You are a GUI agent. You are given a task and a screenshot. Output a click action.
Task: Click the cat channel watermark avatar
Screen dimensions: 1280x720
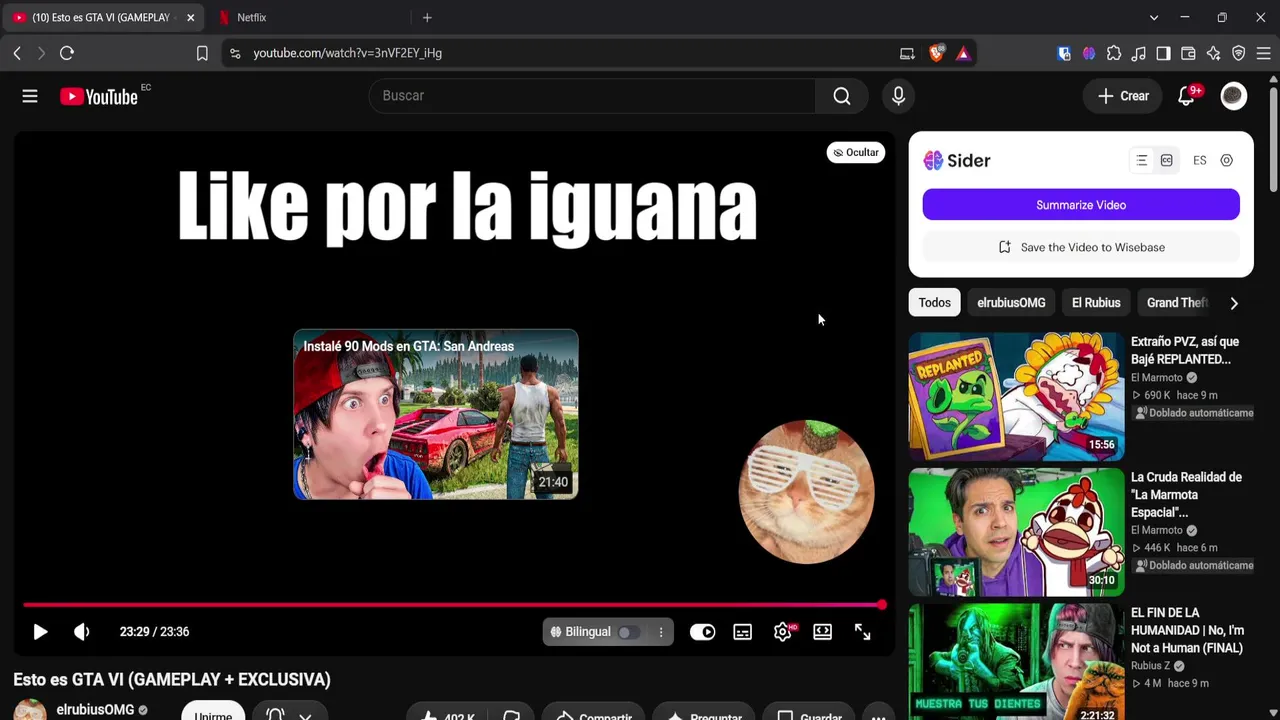coord(806,492)
